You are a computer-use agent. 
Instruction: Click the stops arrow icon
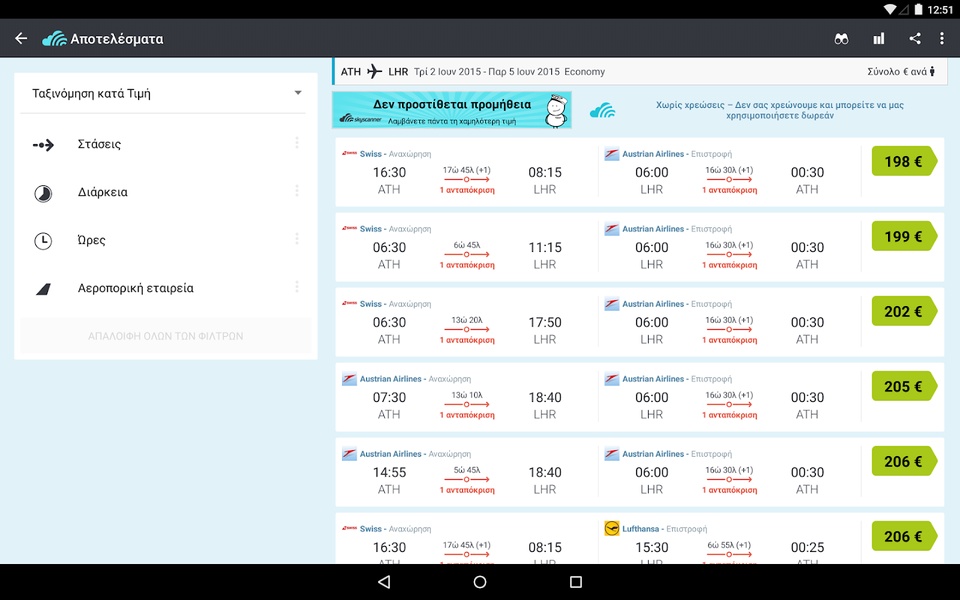(x=43, y=145)
